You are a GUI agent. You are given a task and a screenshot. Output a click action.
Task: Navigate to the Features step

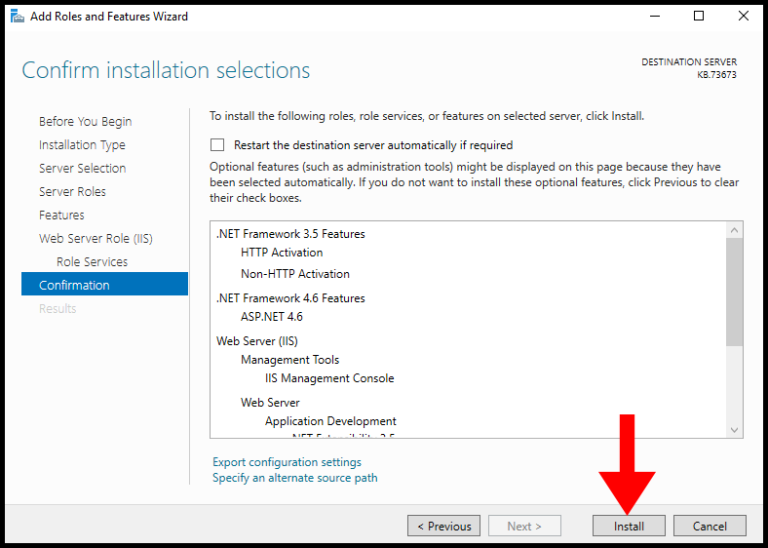[61, 215]
